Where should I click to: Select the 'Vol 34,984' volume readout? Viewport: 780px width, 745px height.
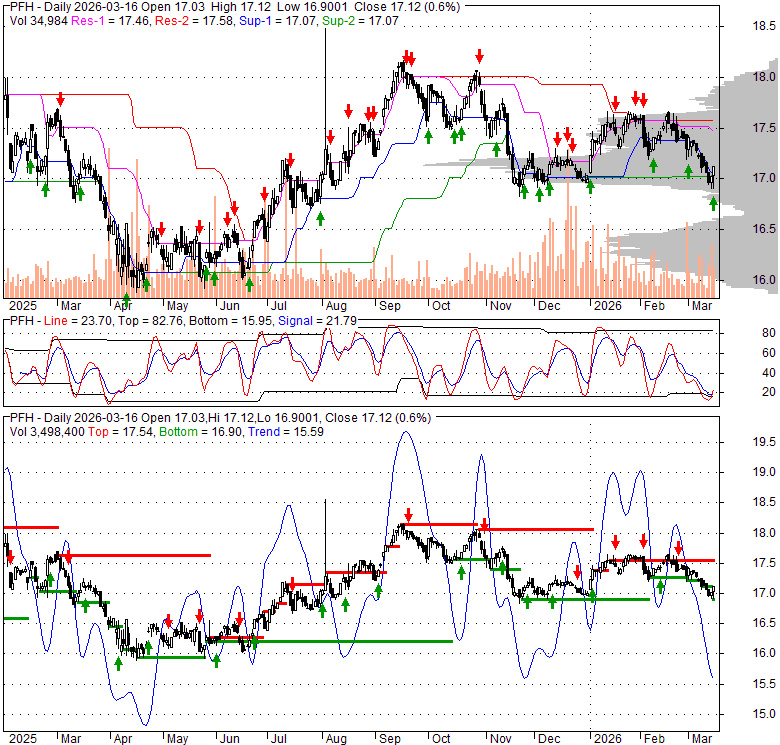(39, 21)
